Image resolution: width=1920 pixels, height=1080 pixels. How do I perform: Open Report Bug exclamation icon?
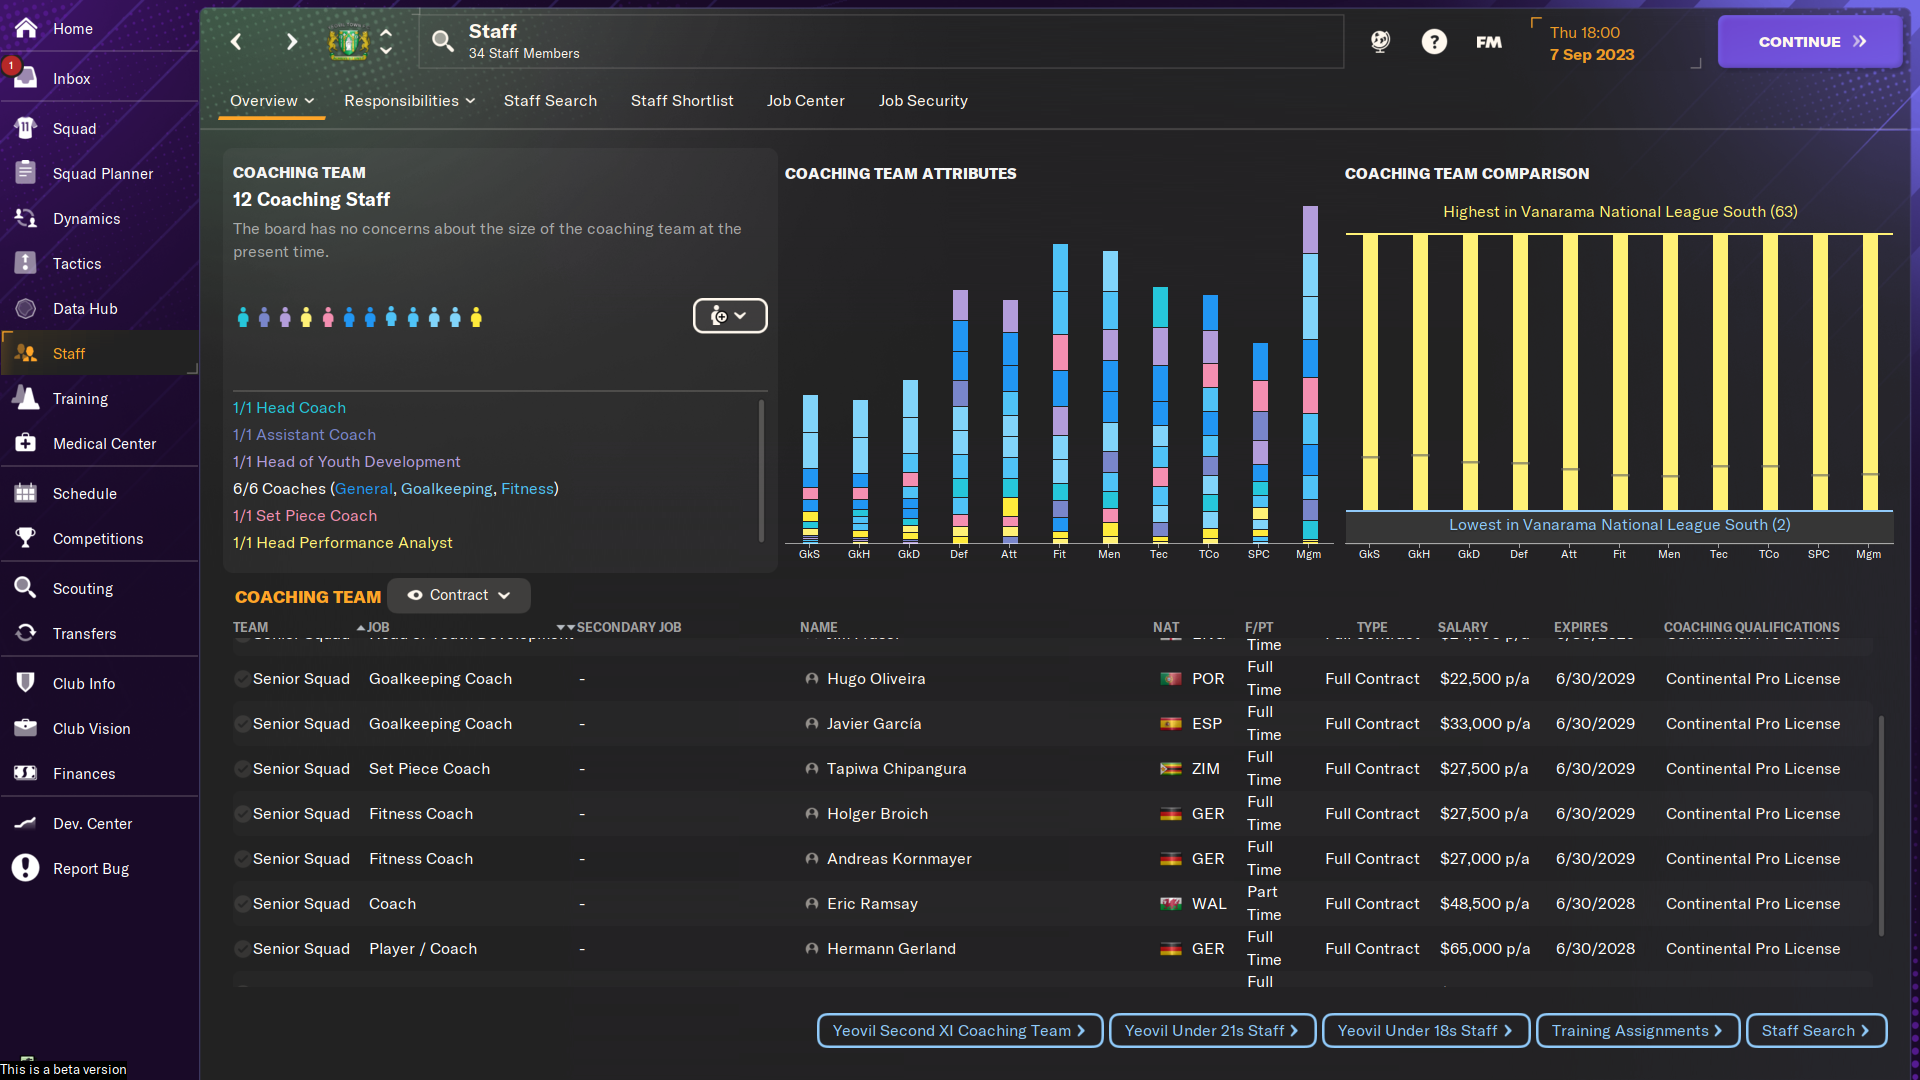tap(26, 868)
